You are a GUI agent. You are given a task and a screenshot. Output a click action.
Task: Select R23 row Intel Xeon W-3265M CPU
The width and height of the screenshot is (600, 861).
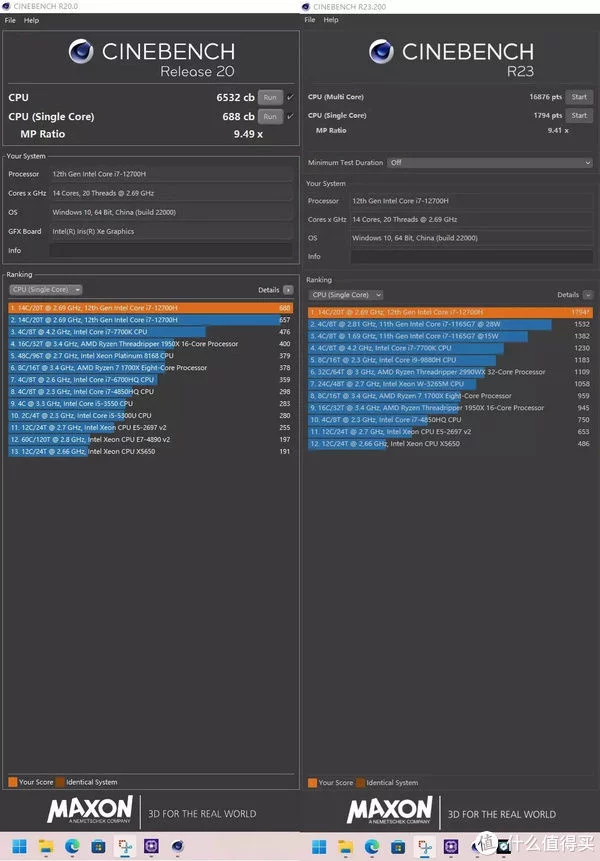point(450,384)
